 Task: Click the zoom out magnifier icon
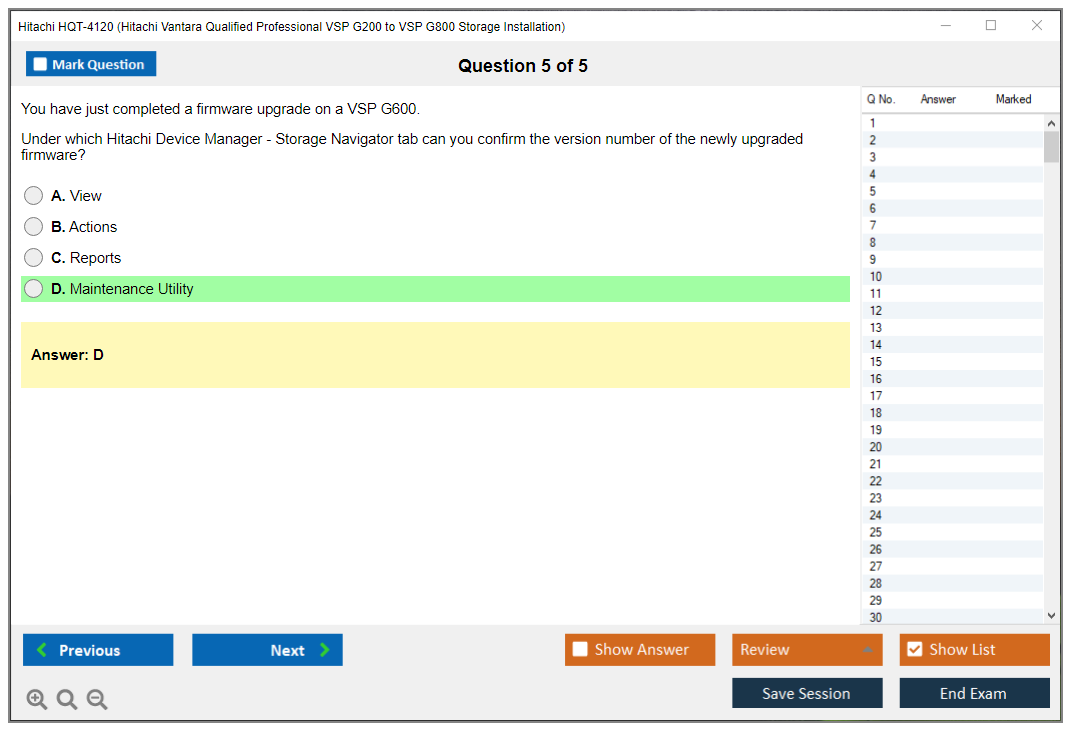(97, 700)
